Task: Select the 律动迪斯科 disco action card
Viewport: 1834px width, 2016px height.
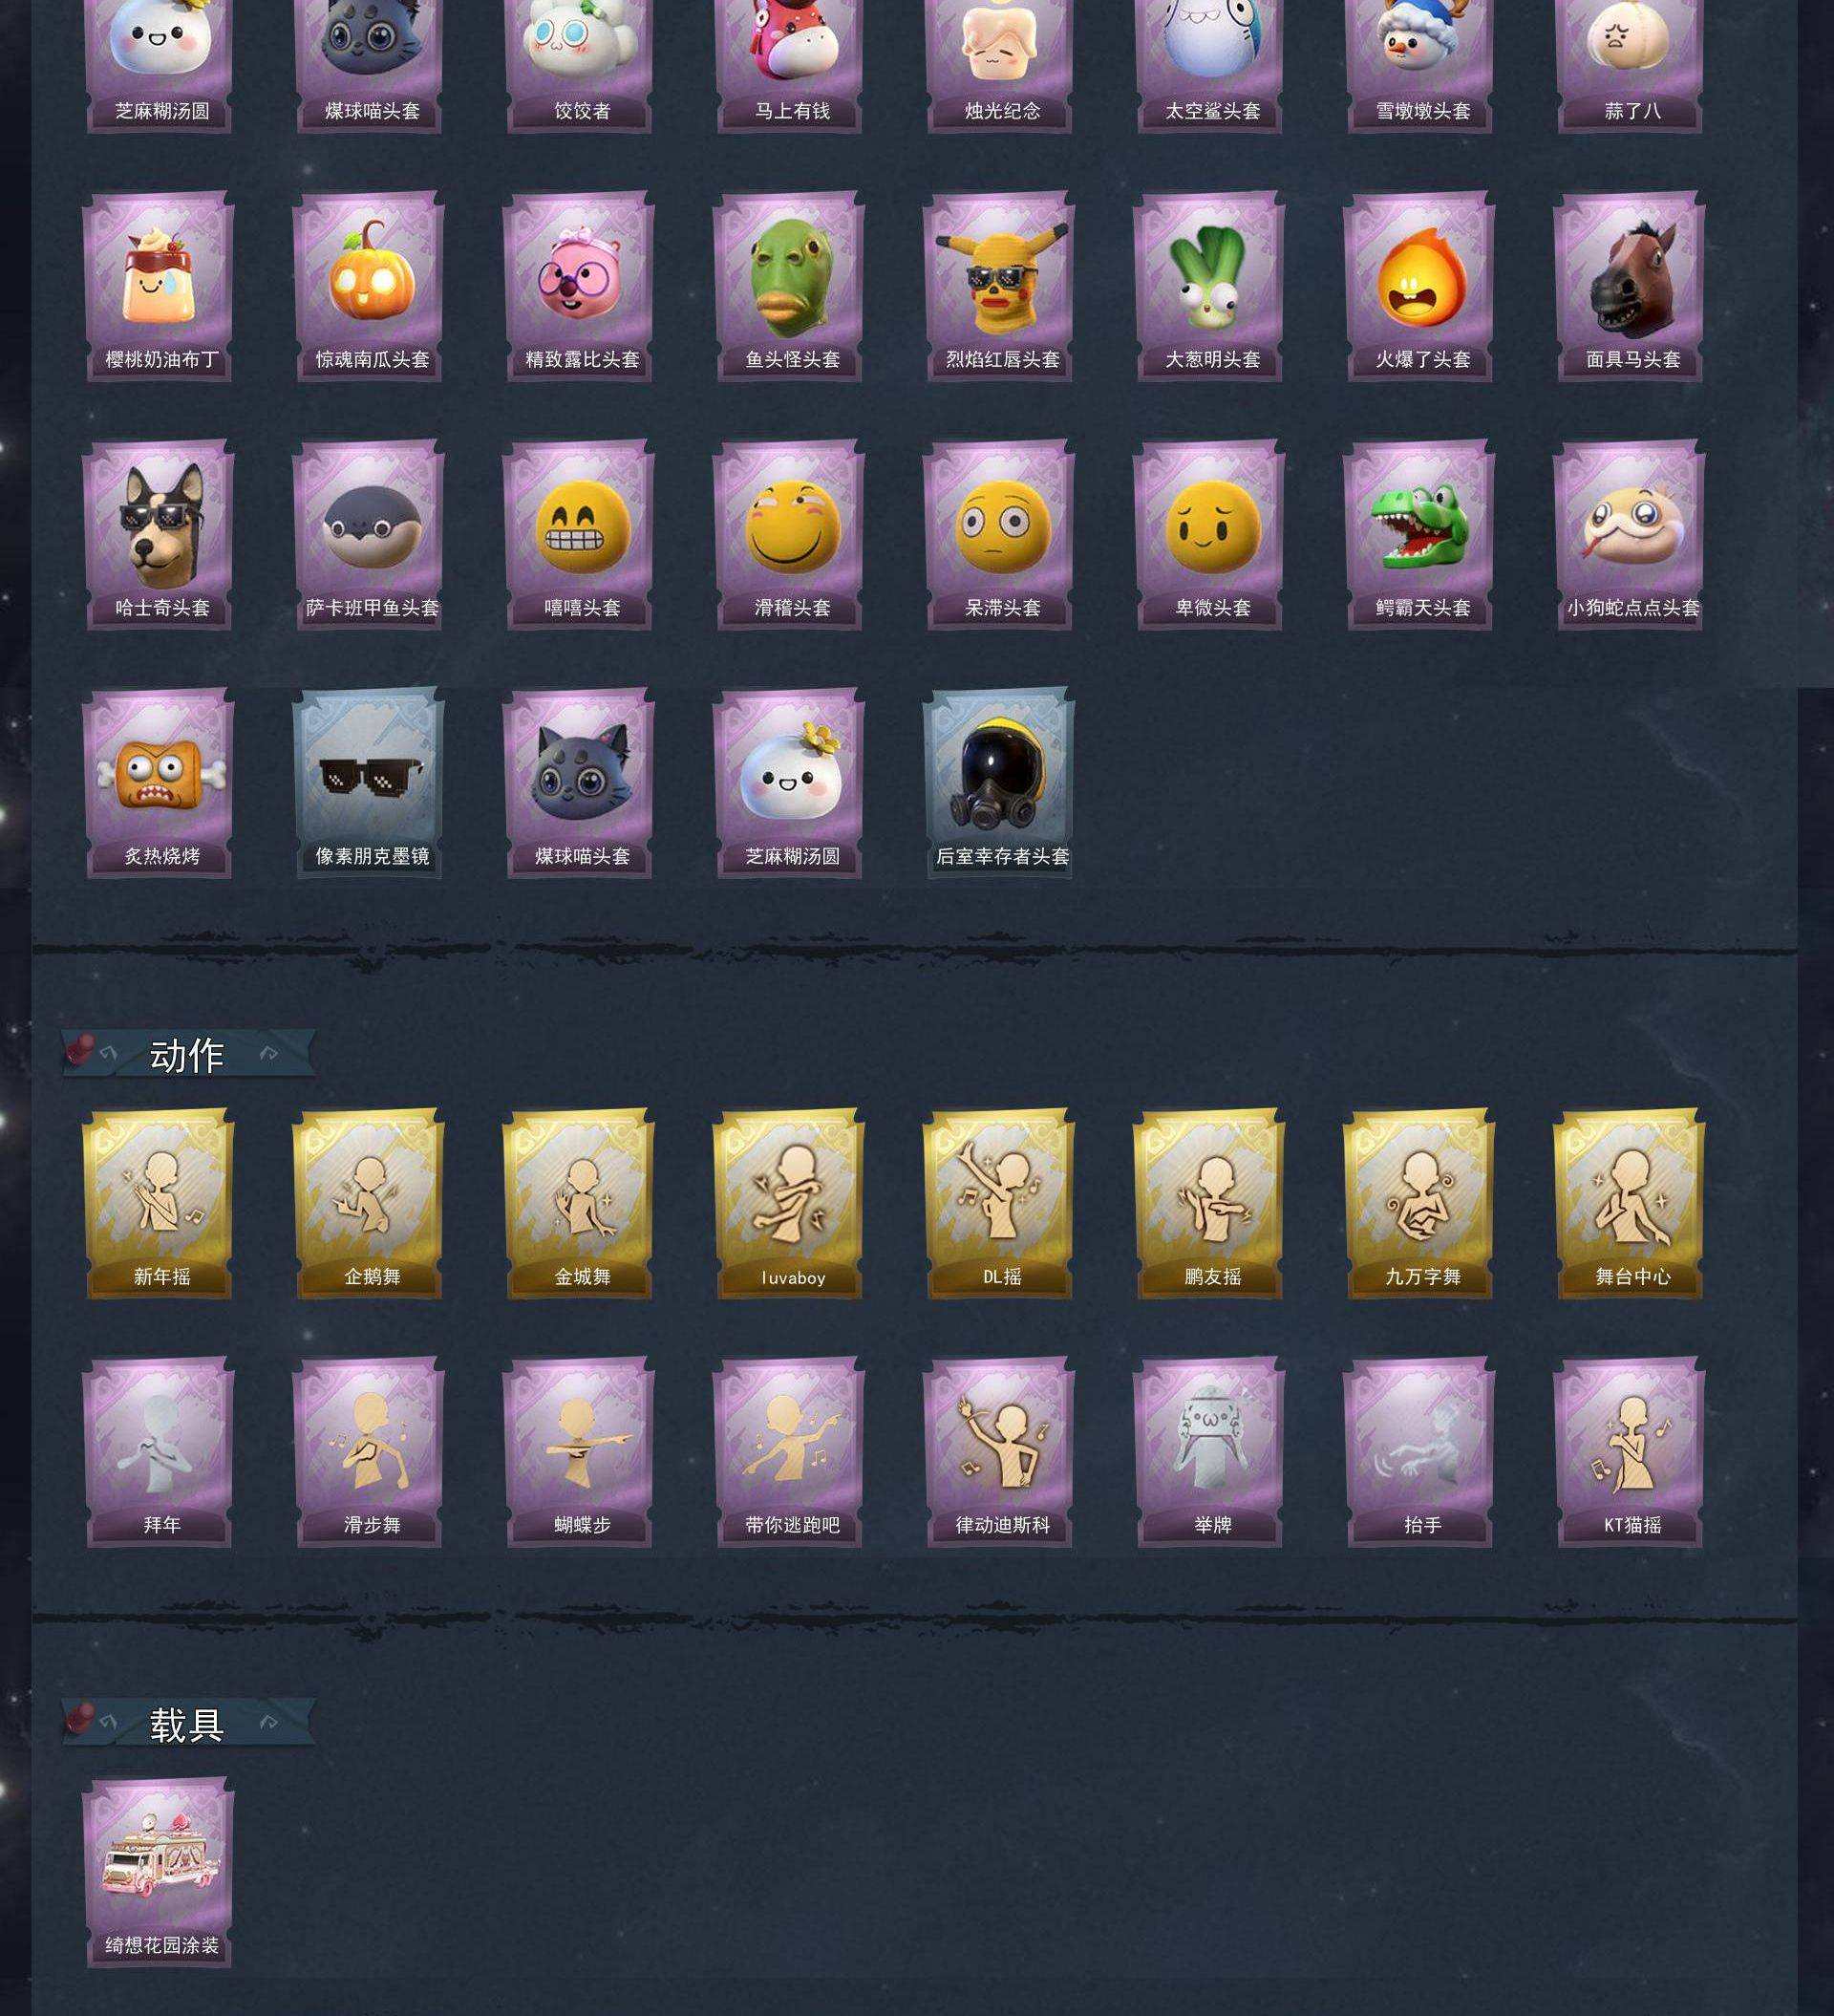Action: 999,1452
